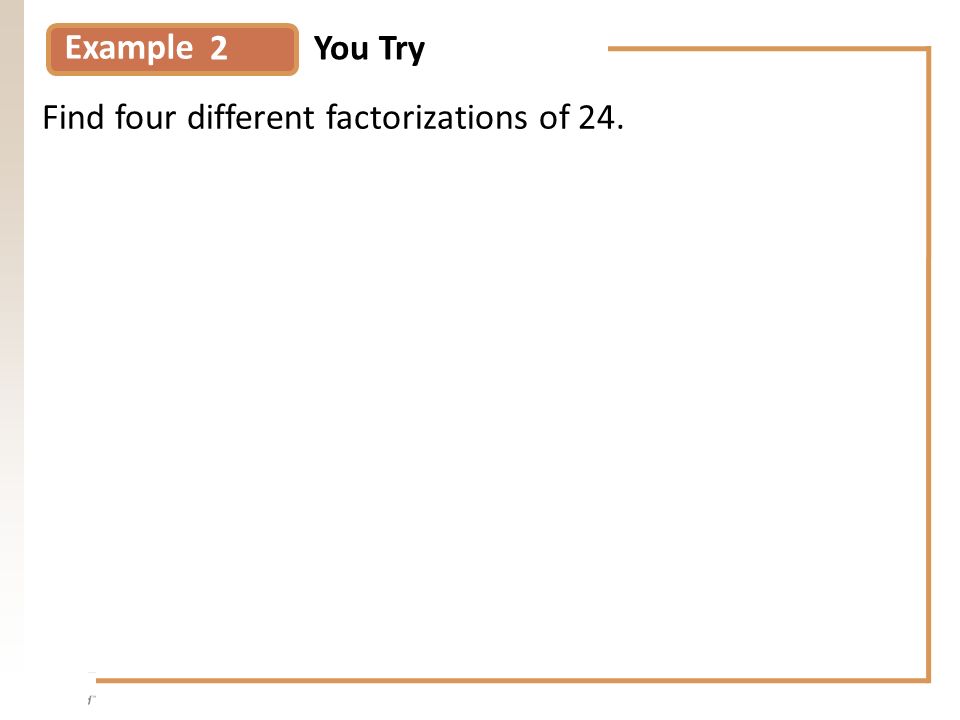Click the orange bottom border line
Image resolution: width=960 pixels, height=720 pixels.
pos(513,680)
